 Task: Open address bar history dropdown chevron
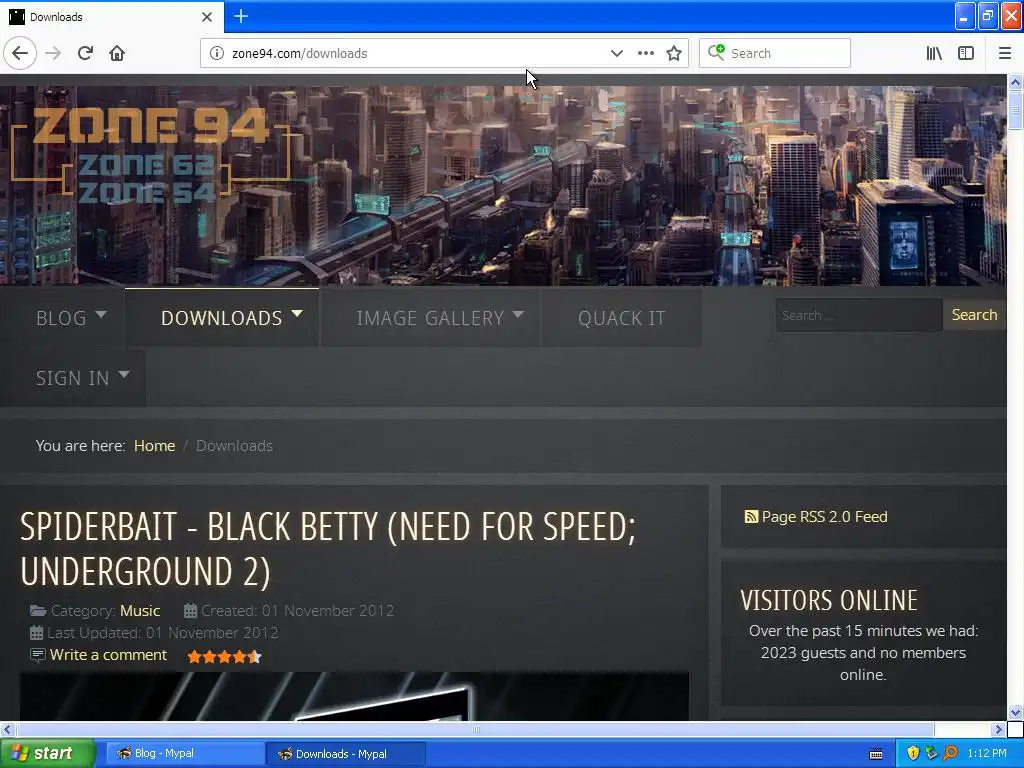(616, 54)
